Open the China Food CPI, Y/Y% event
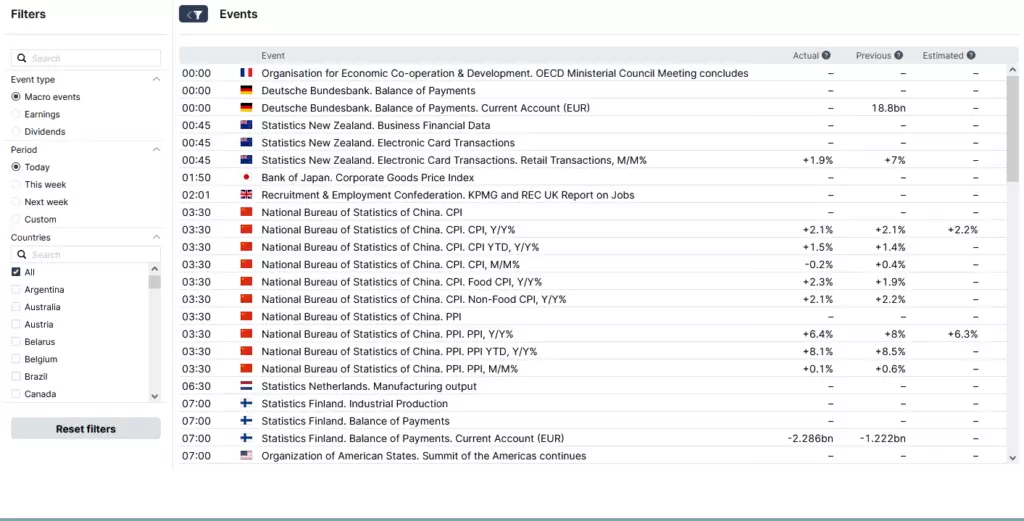This screenshot has width=1024, height=521. (402, 281)
